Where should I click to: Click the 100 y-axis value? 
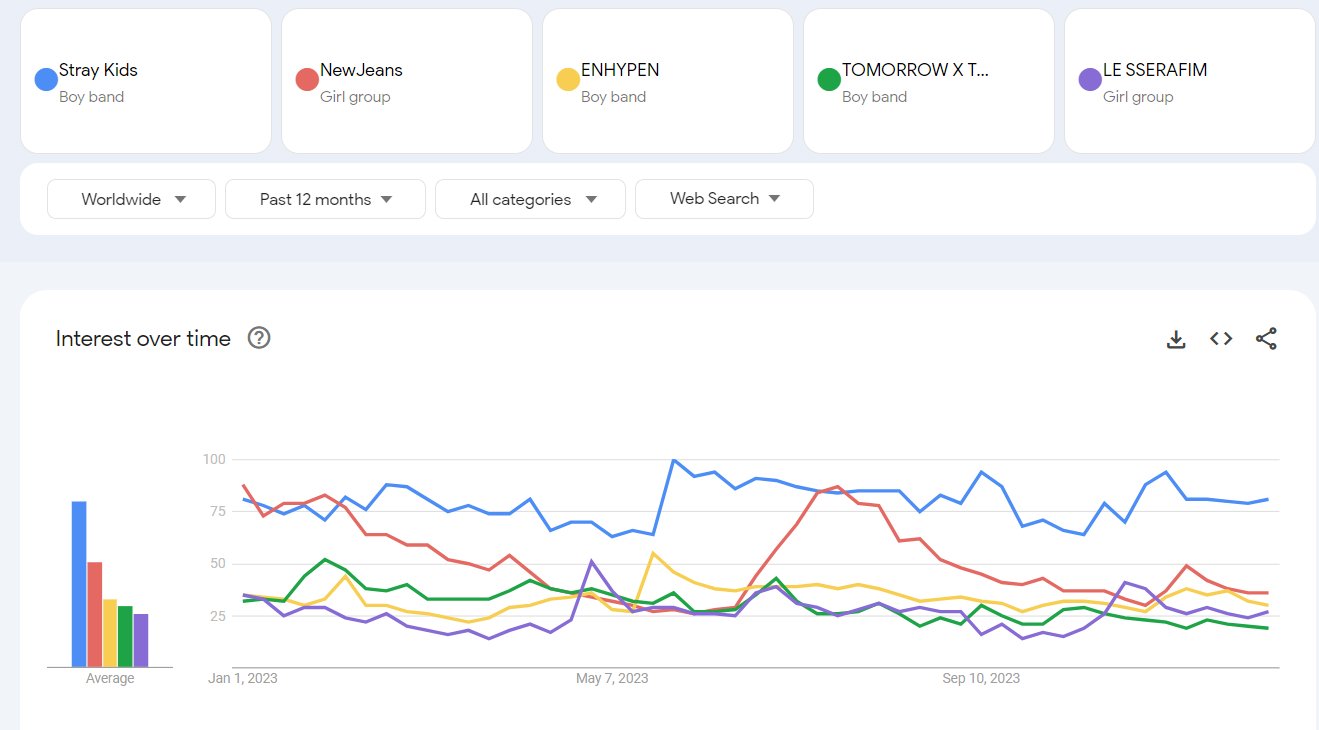pos(214,459)
